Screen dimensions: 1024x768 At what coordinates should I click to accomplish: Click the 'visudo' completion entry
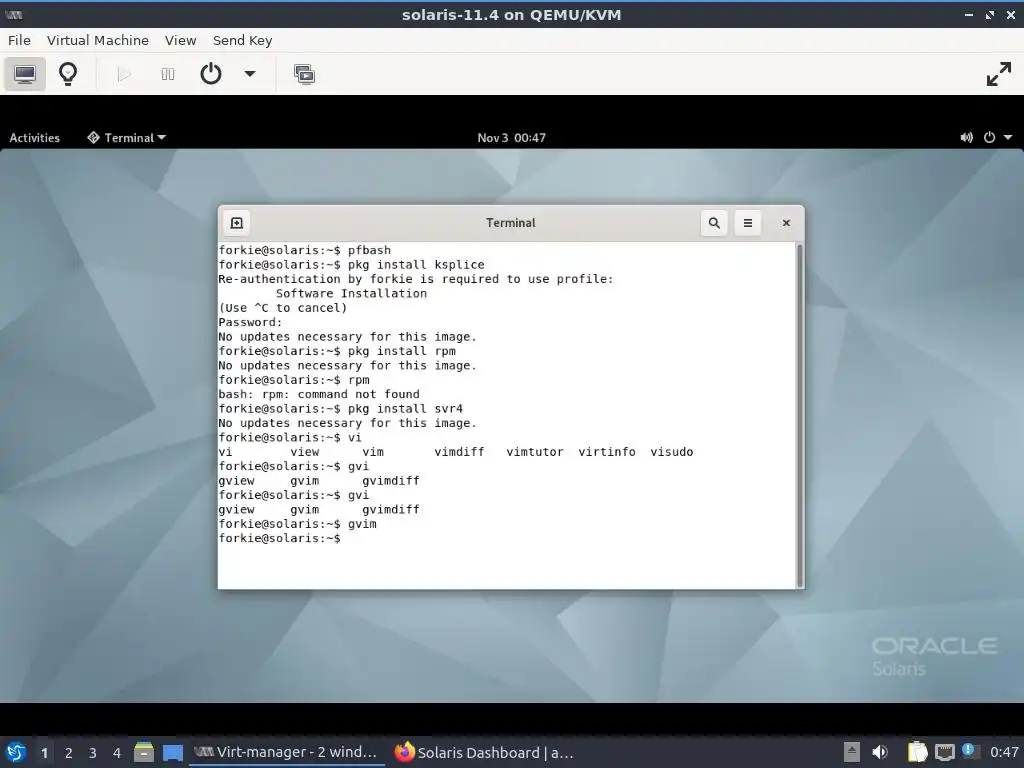(671, 452)
